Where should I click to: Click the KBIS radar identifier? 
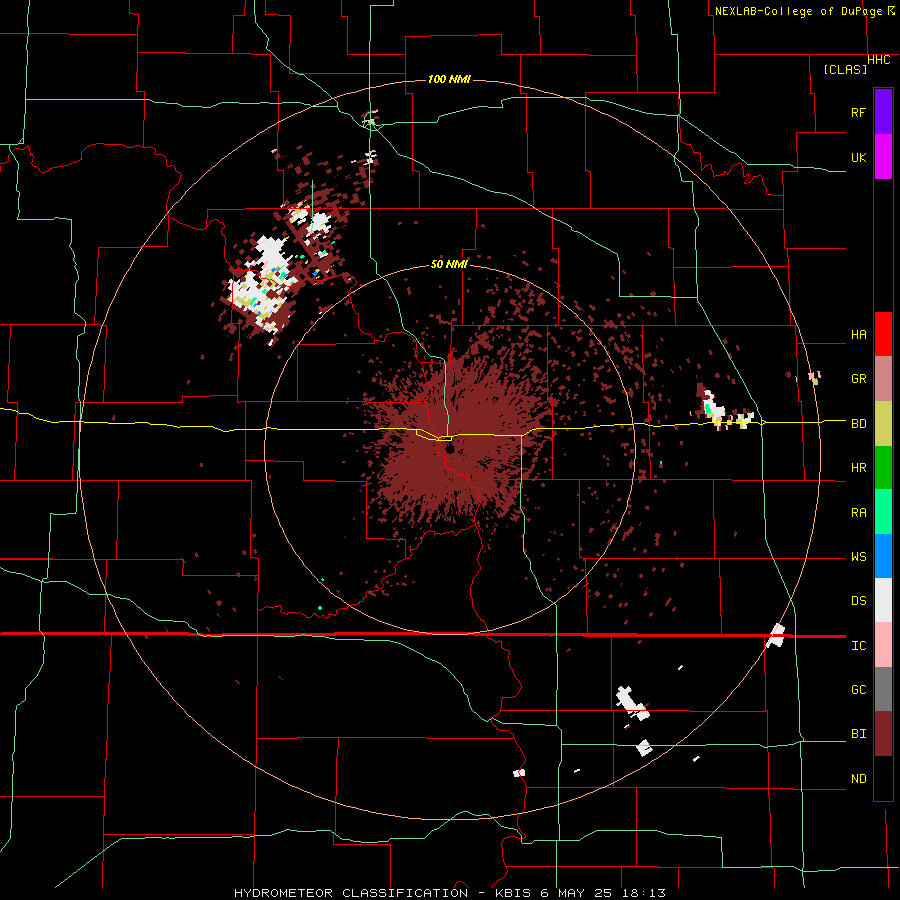[x=513, y=893]
